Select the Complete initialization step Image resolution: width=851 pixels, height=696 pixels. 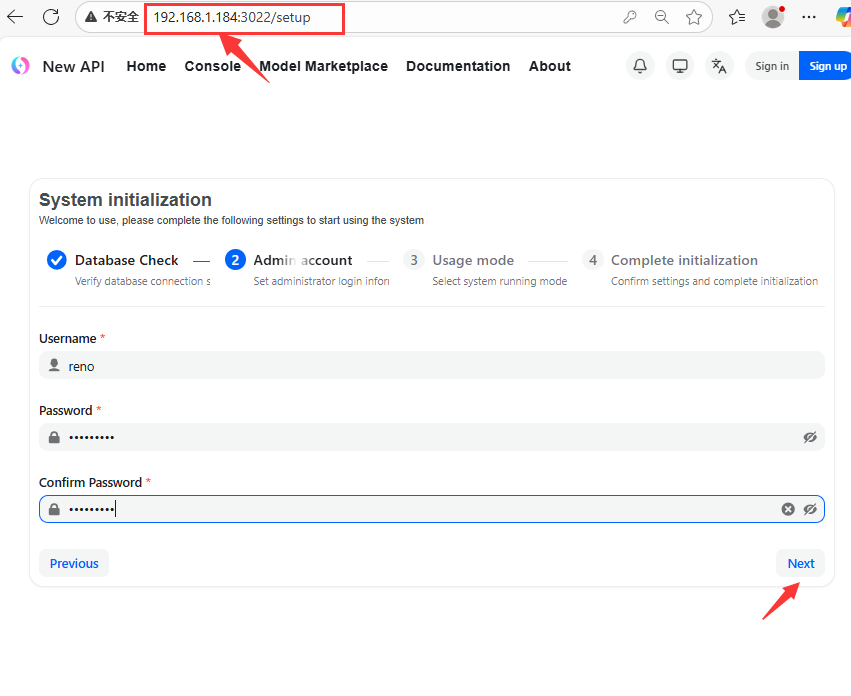[x=700, y=269]
